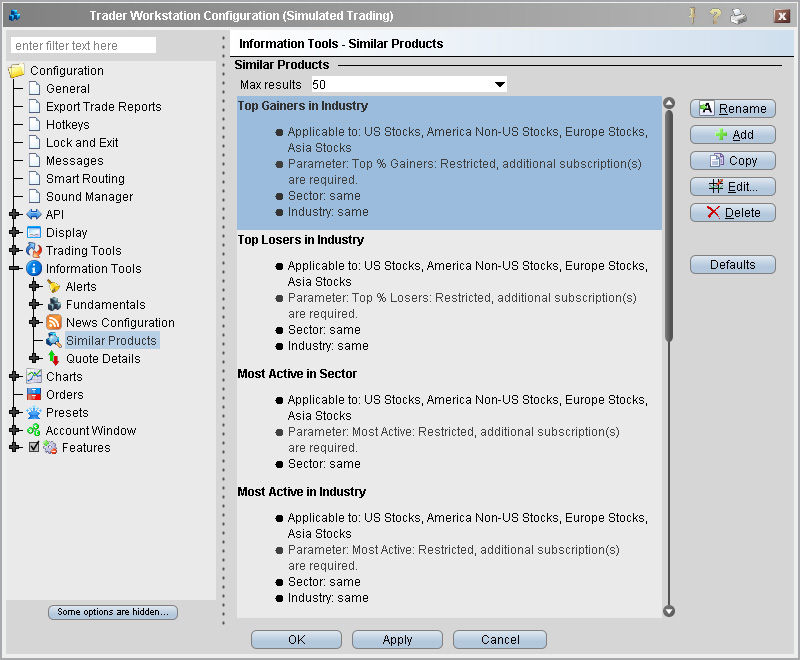Click the pushpin icon in title bar
The image size is (800, 660).
[692, 16]
